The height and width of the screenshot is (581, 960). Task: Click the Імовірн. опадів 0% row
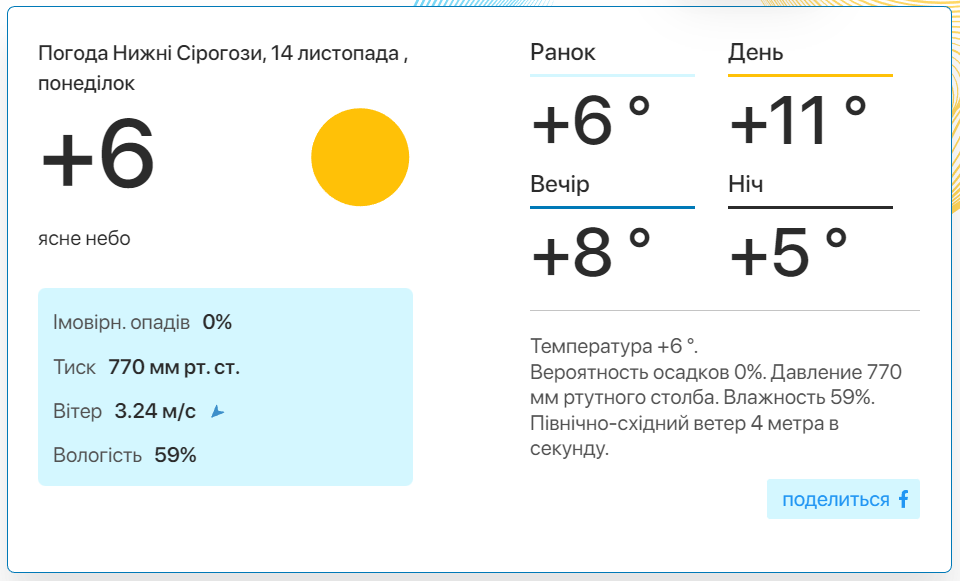pyautogui.click(x=142, y=322)
